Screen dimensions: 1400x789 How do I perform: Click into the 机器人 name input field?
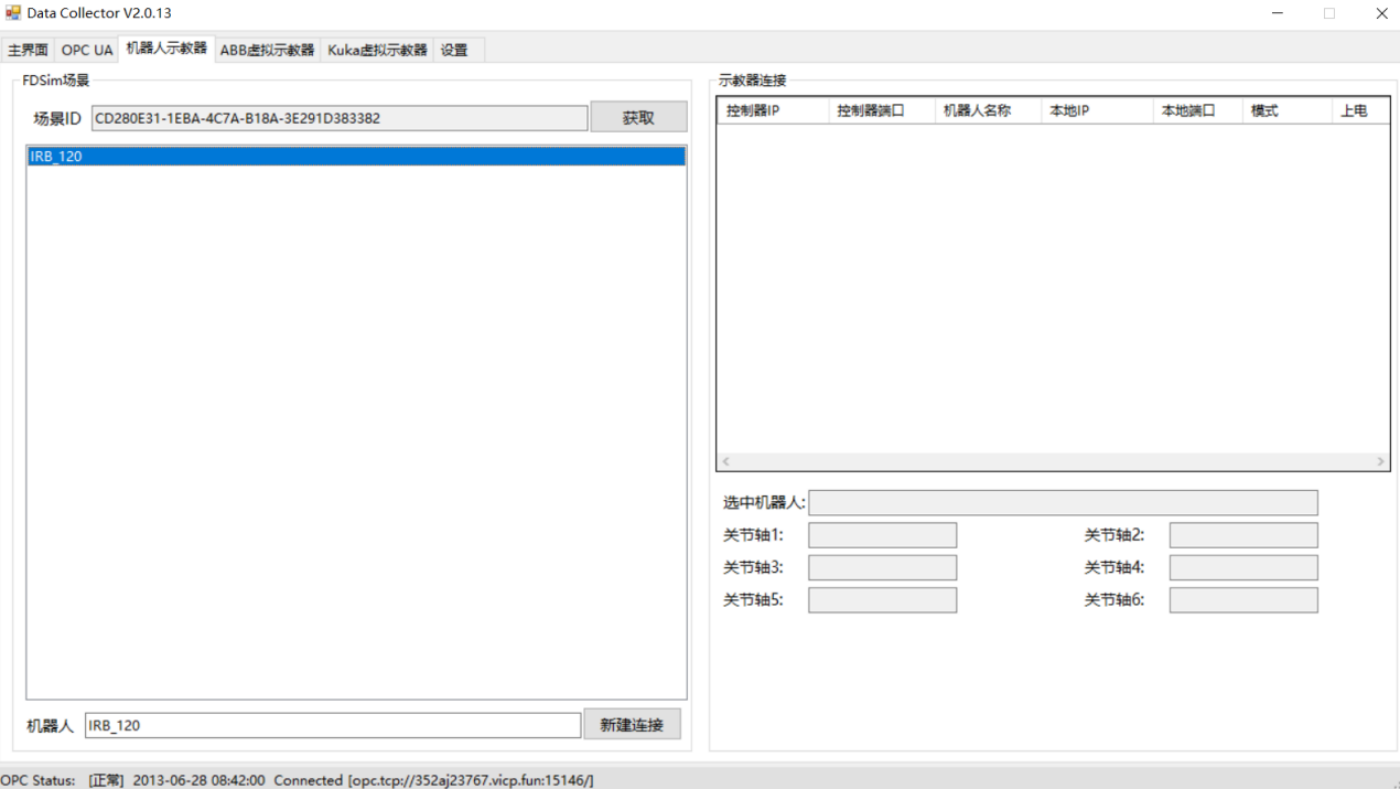point(332,725)
